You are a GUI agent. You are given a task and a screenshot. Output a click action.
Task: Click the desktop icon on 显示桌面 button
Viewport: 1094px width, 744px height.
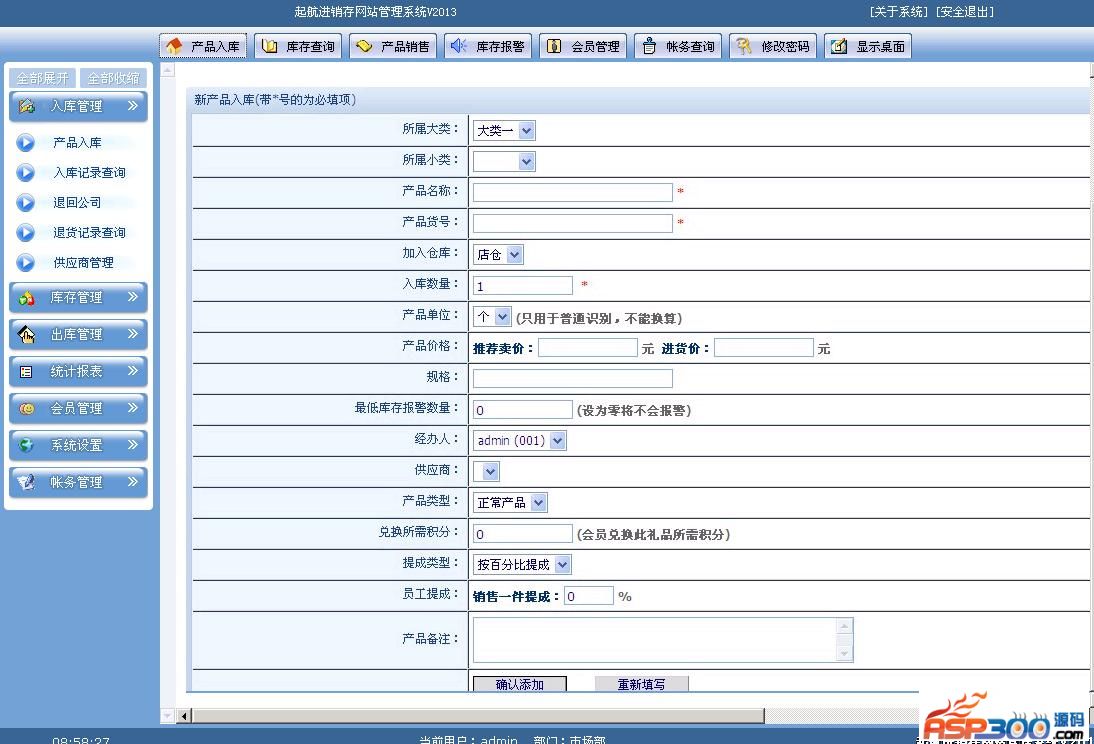839,46
